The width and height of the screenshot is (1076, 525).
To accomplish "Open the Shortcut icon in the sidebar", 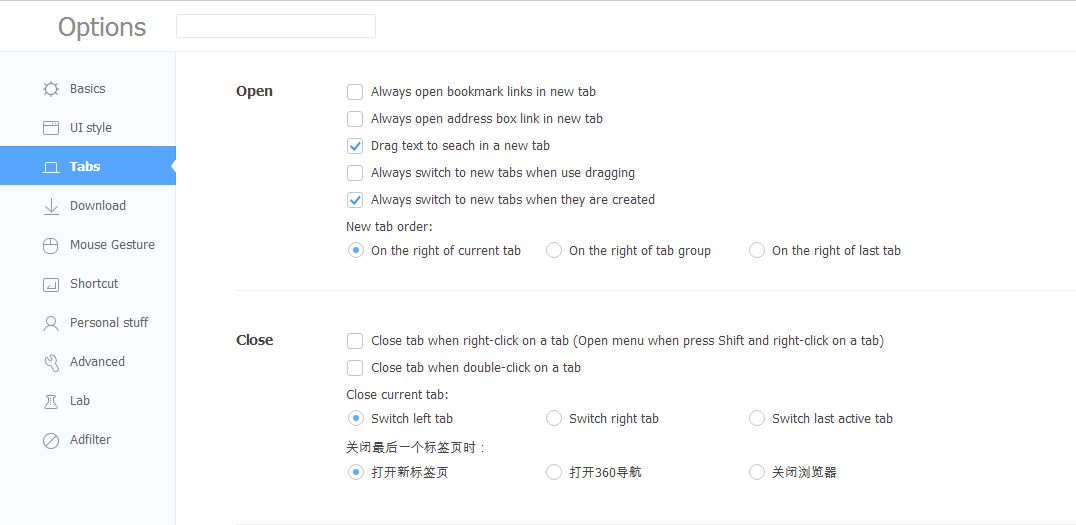I will click(51, 284).
